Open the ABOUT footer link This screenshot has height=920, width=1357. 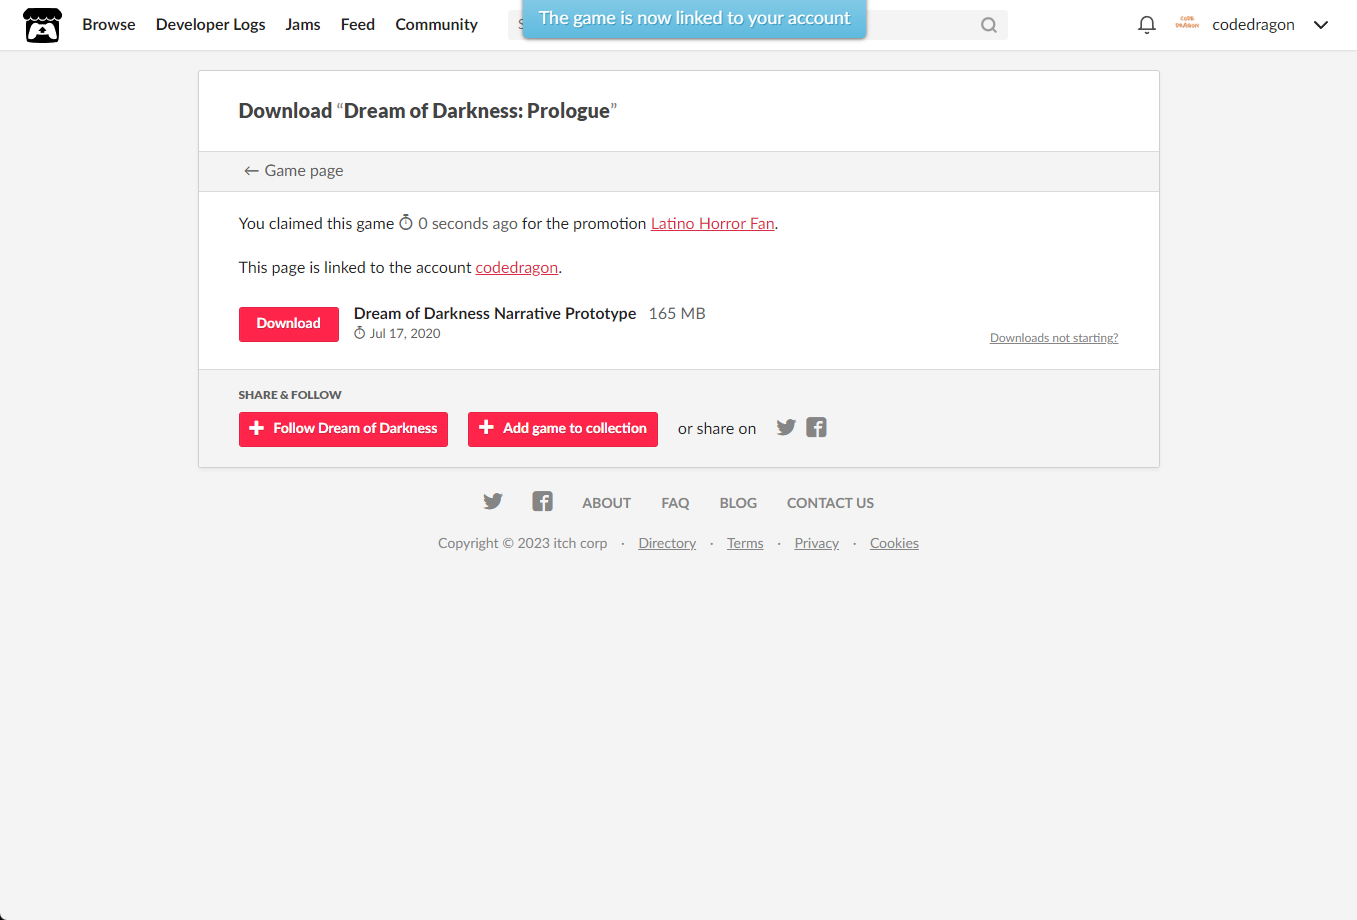coord(607,503)
